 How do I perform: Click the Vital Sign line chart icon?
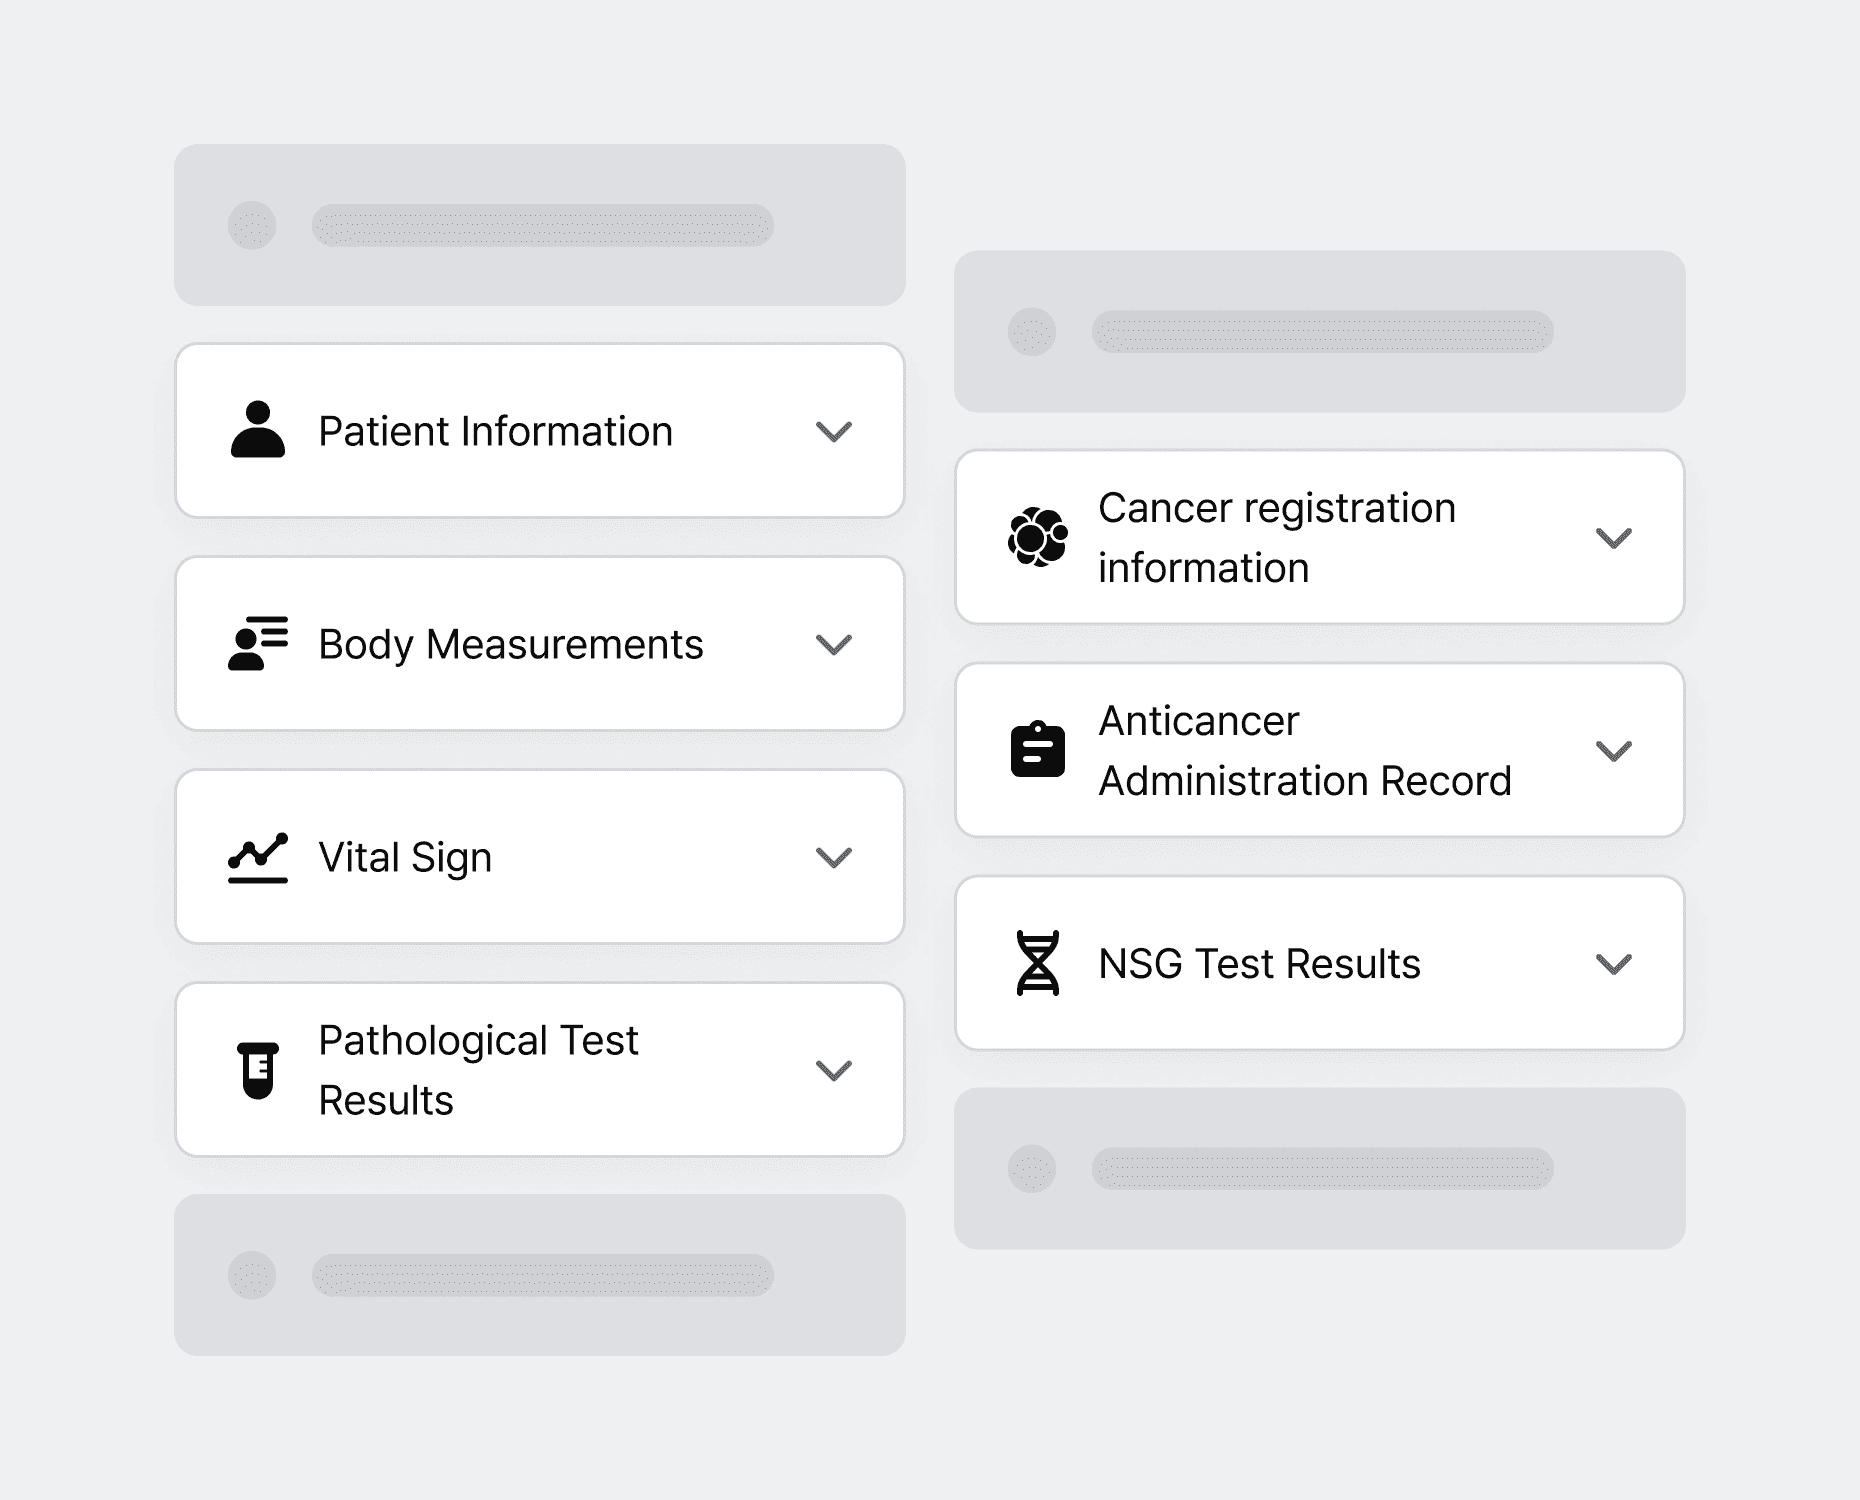(x=258, y=857)
